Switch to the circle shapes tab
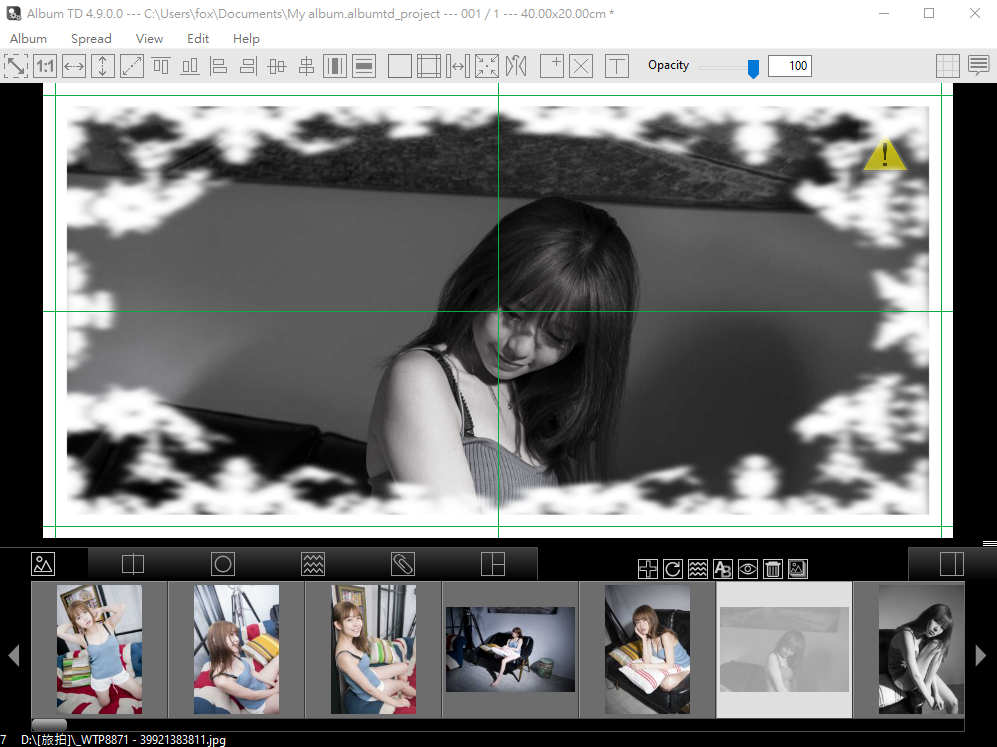997x747 pixels. point(223,564)
